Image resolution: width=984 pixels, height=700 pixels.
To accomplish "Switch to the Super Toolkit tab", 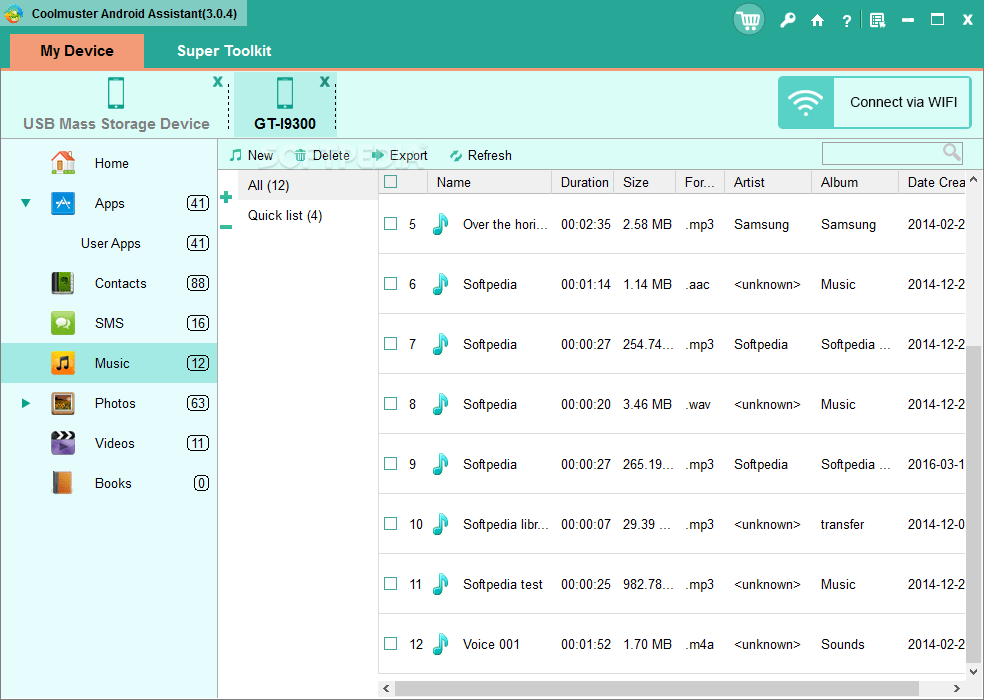I will pyautogui.click(x=224, y=51).
